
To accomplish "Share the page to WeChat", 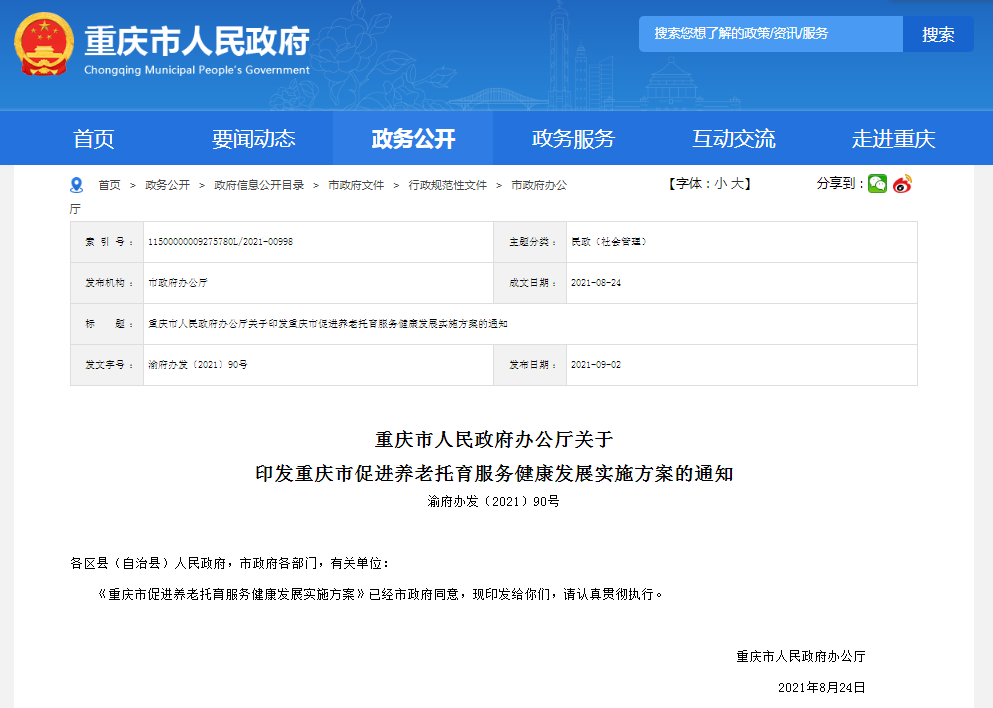I will coord(877,184).
